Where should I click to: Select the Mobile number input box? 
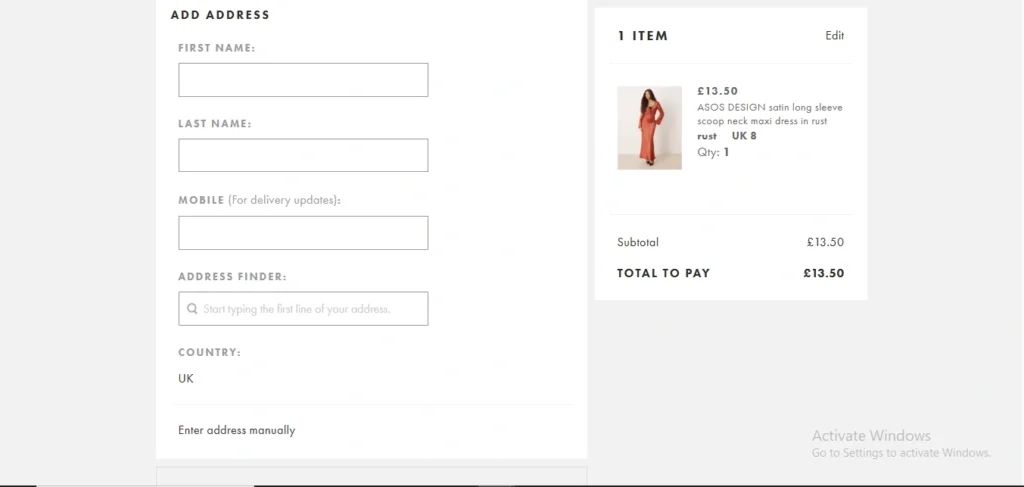(x=303, y=233)
